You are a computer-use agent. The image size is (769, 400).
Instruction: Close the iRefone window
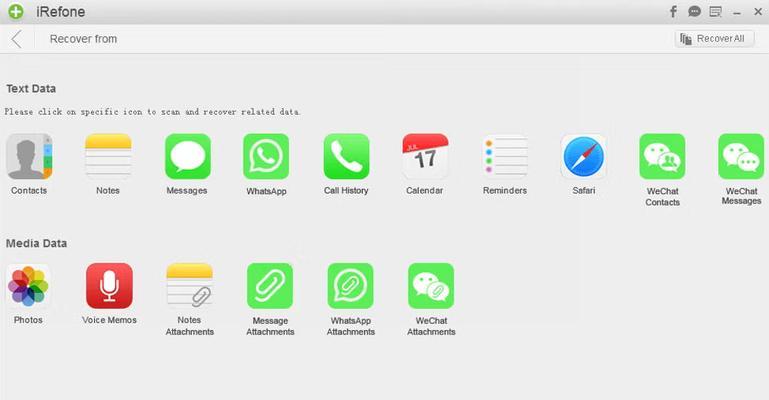pyautogui.click(x=758, y=11)
